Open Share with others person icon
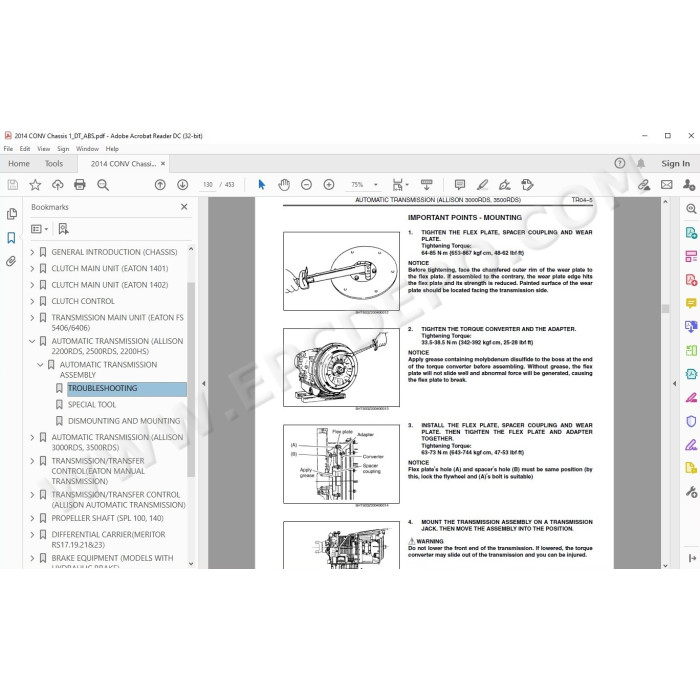700x700 pixels. coord(689,184)
